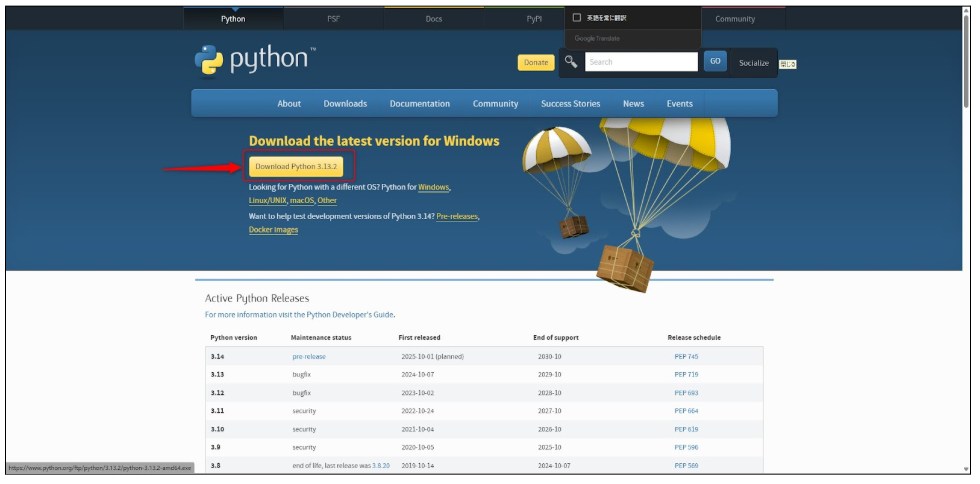Click the end of support '2030-10'

point(550,356)
